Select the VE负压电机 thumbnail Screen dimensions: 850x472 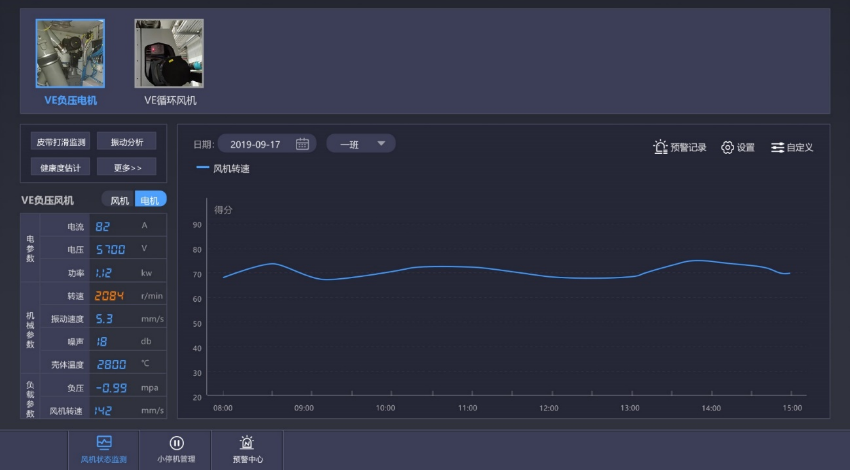coord(70,53)
